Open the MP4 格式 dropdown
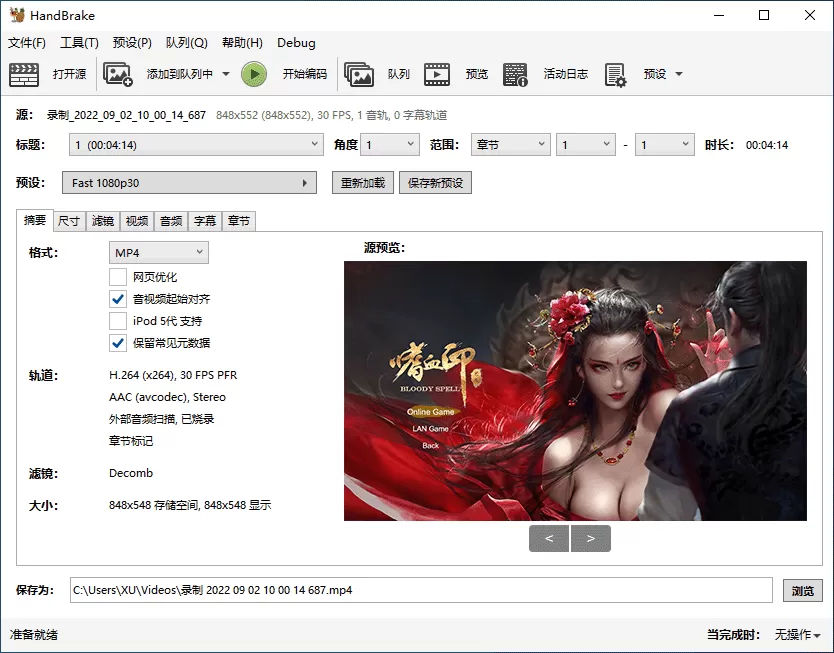Viewport: 834px width, 653px height. pyautogui.click(x=157, y=252)
